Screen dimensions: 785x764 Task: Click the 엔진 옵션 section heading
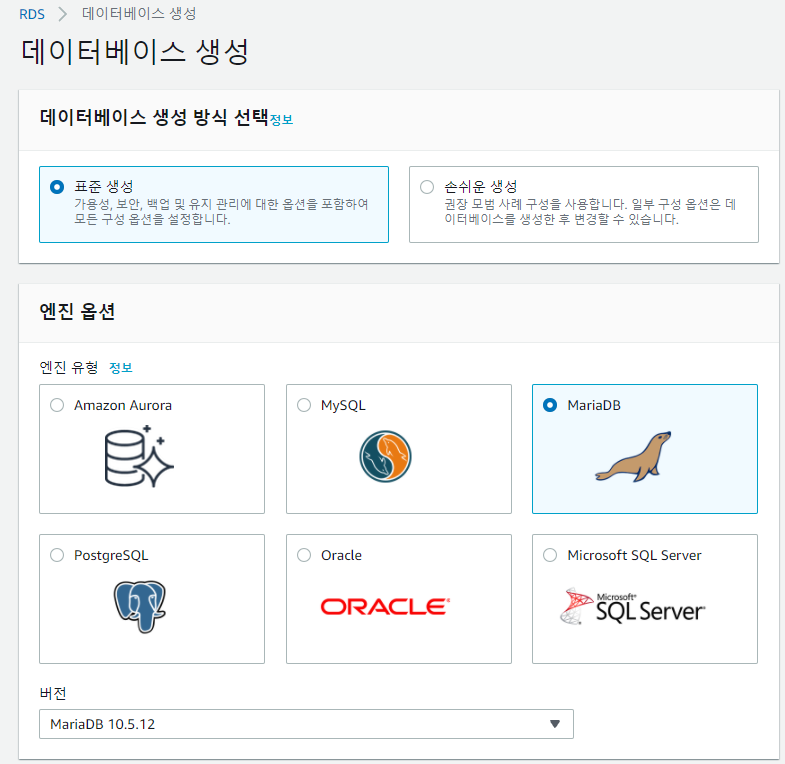(x=78, y=311)
